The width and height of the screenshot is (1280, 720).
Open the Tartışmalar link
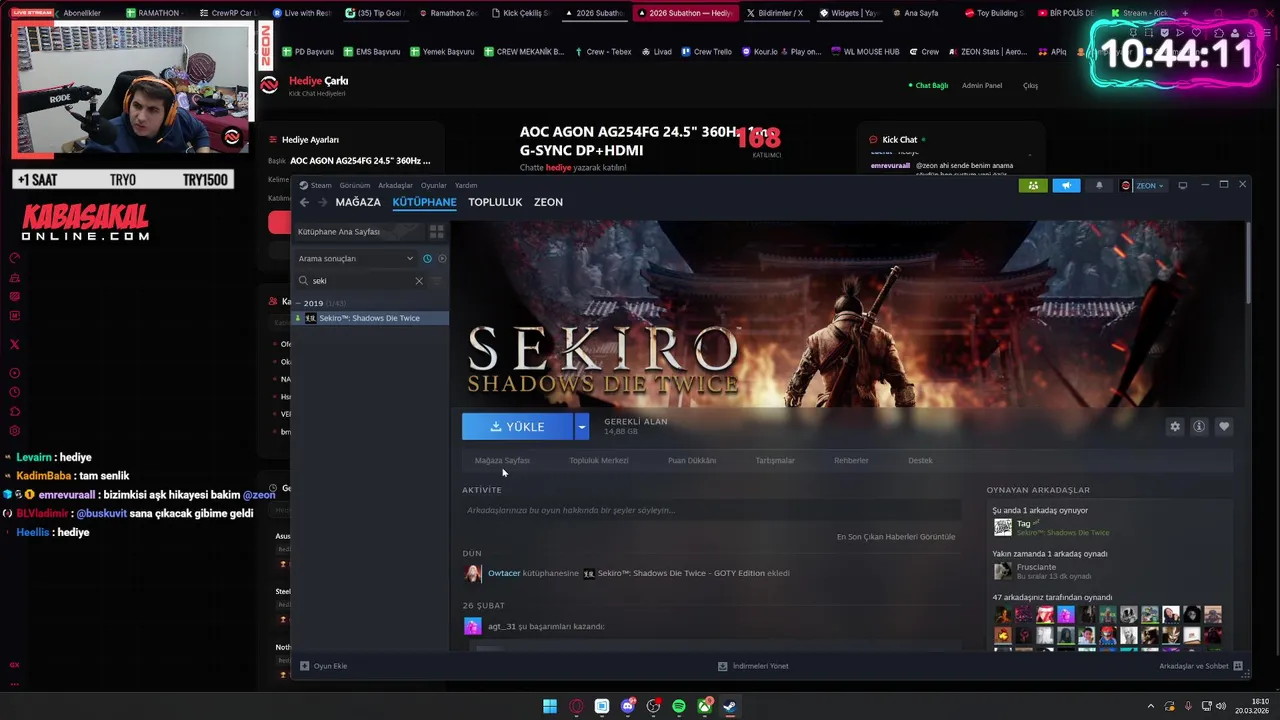775,461
